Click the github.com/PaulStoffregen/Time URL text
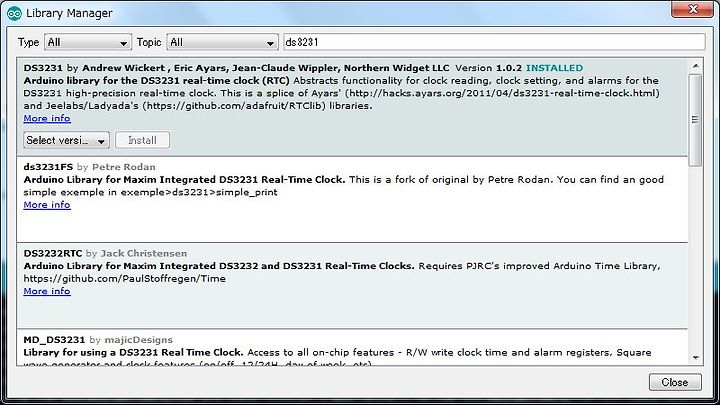 124,279
